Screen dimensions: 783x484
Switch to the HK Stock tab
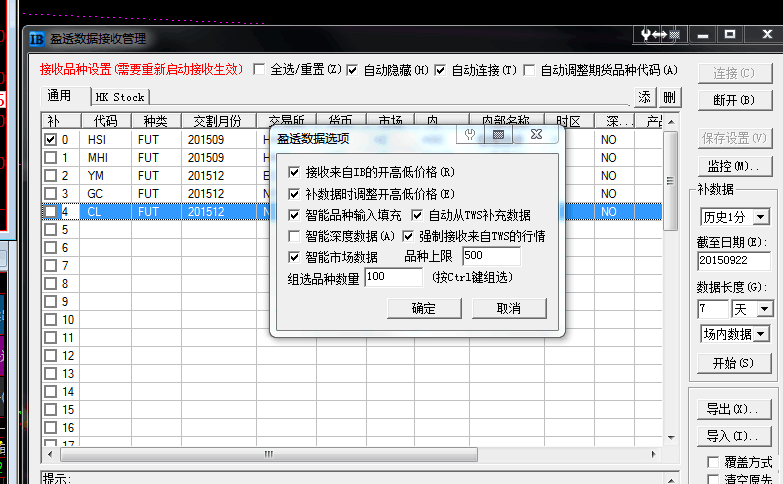pyautogui.click(x=120, y=97)
